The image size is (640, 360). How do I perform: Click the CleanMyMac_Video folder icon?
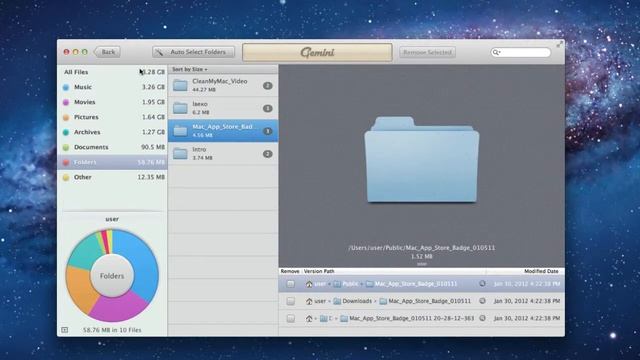pos(180,85)
